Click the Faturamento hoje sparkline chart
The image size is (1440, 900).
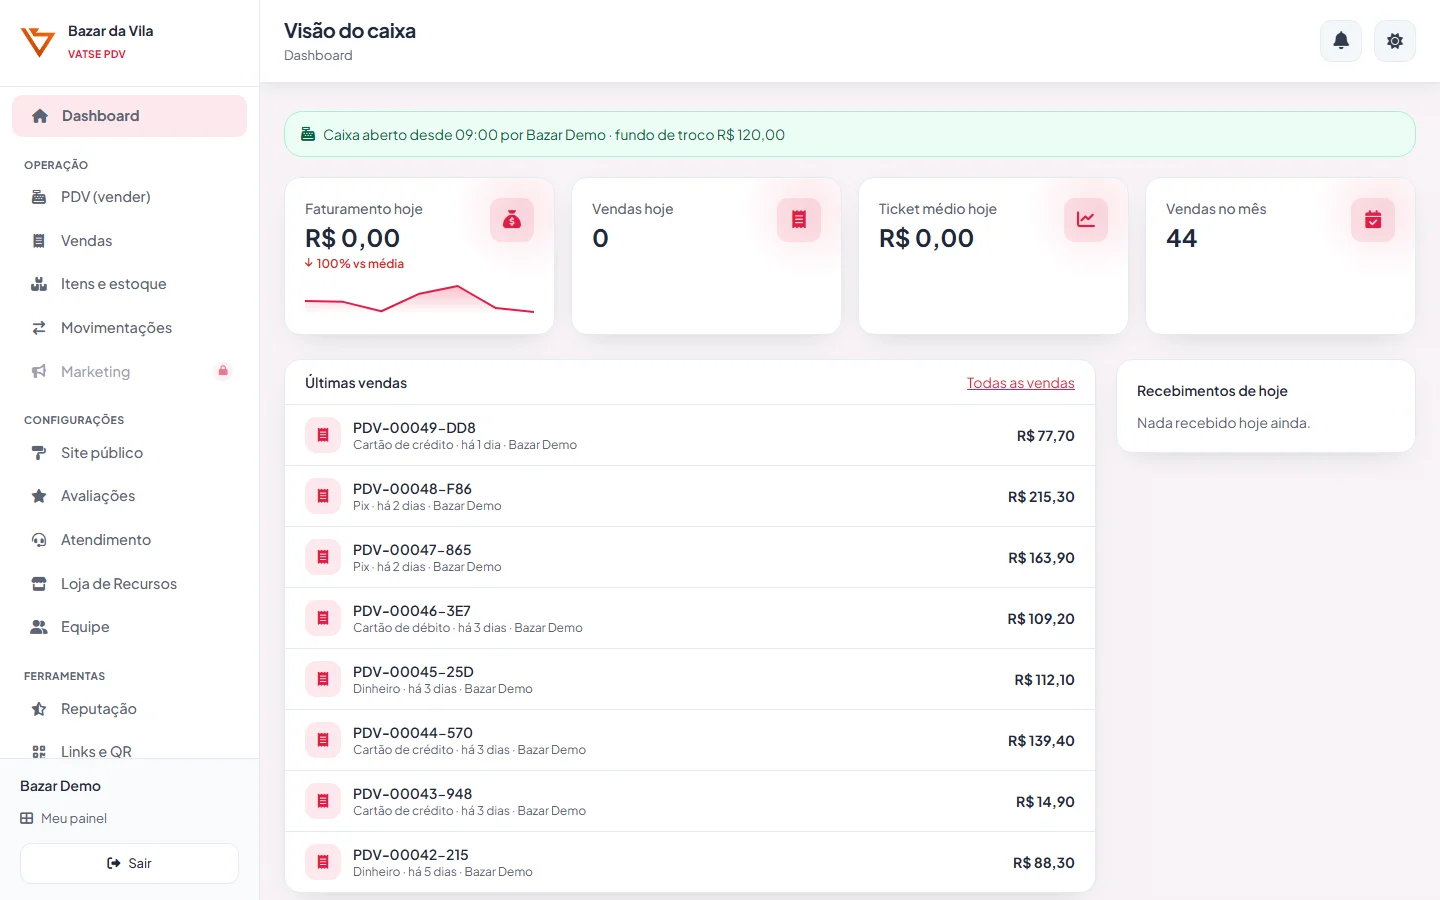coord(419,298)
